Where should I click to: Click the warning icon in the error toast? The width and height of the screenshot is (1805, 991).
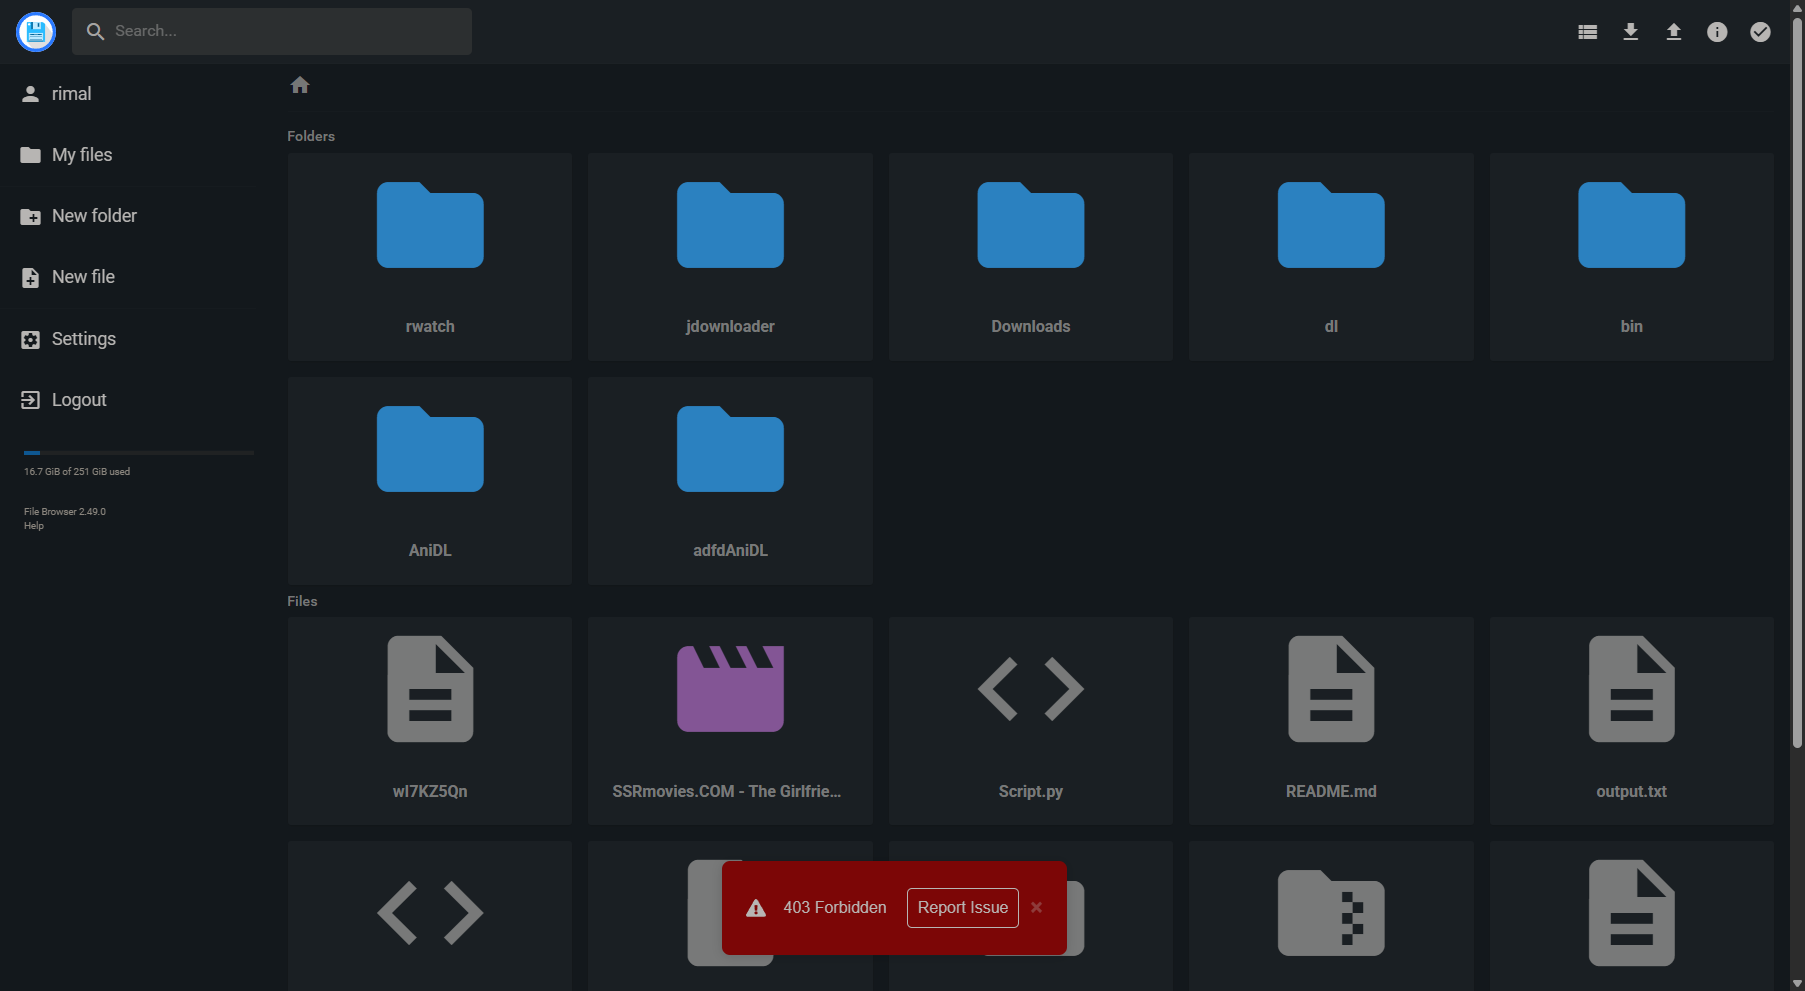[756, 908]
